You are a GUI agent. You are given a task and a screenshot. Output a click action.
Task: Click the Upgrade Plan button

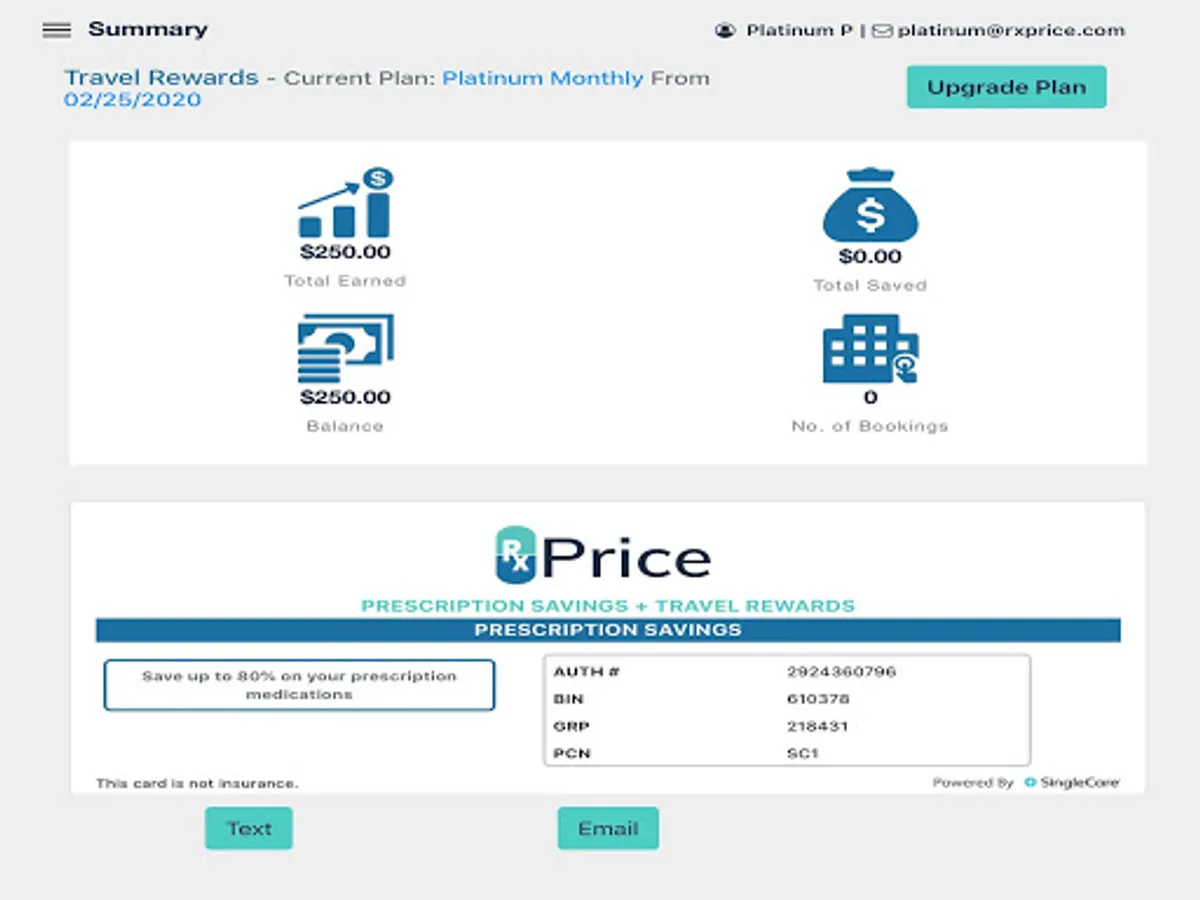point(1006,87)
